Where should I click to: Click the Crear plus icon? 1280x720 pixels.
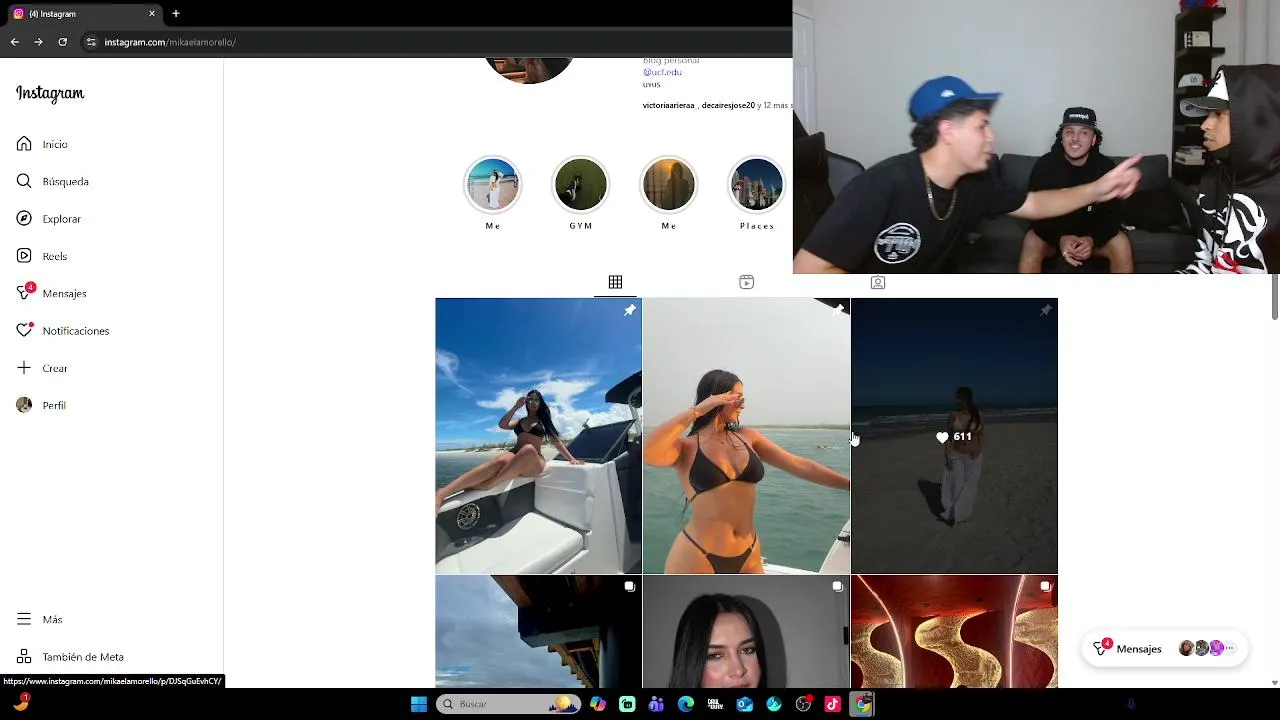24,368
